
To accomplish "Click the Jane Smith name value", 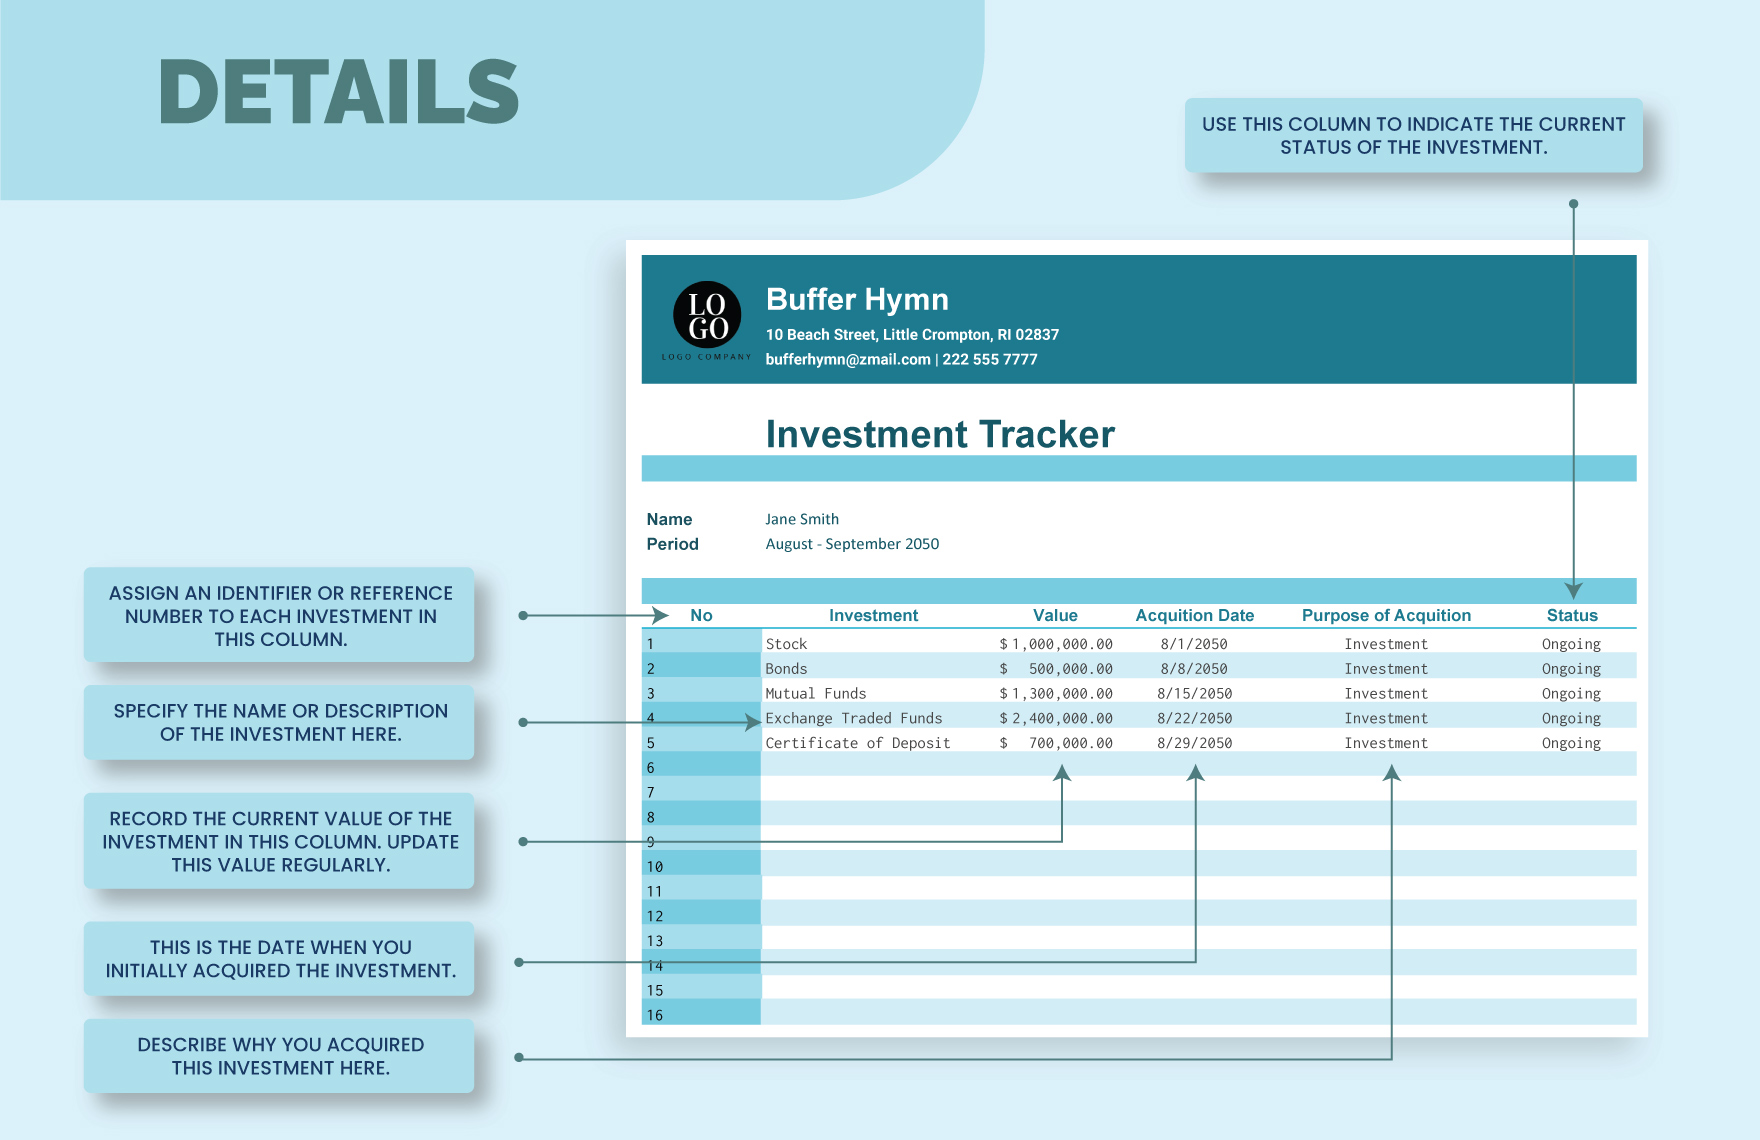I will point(802,519).
